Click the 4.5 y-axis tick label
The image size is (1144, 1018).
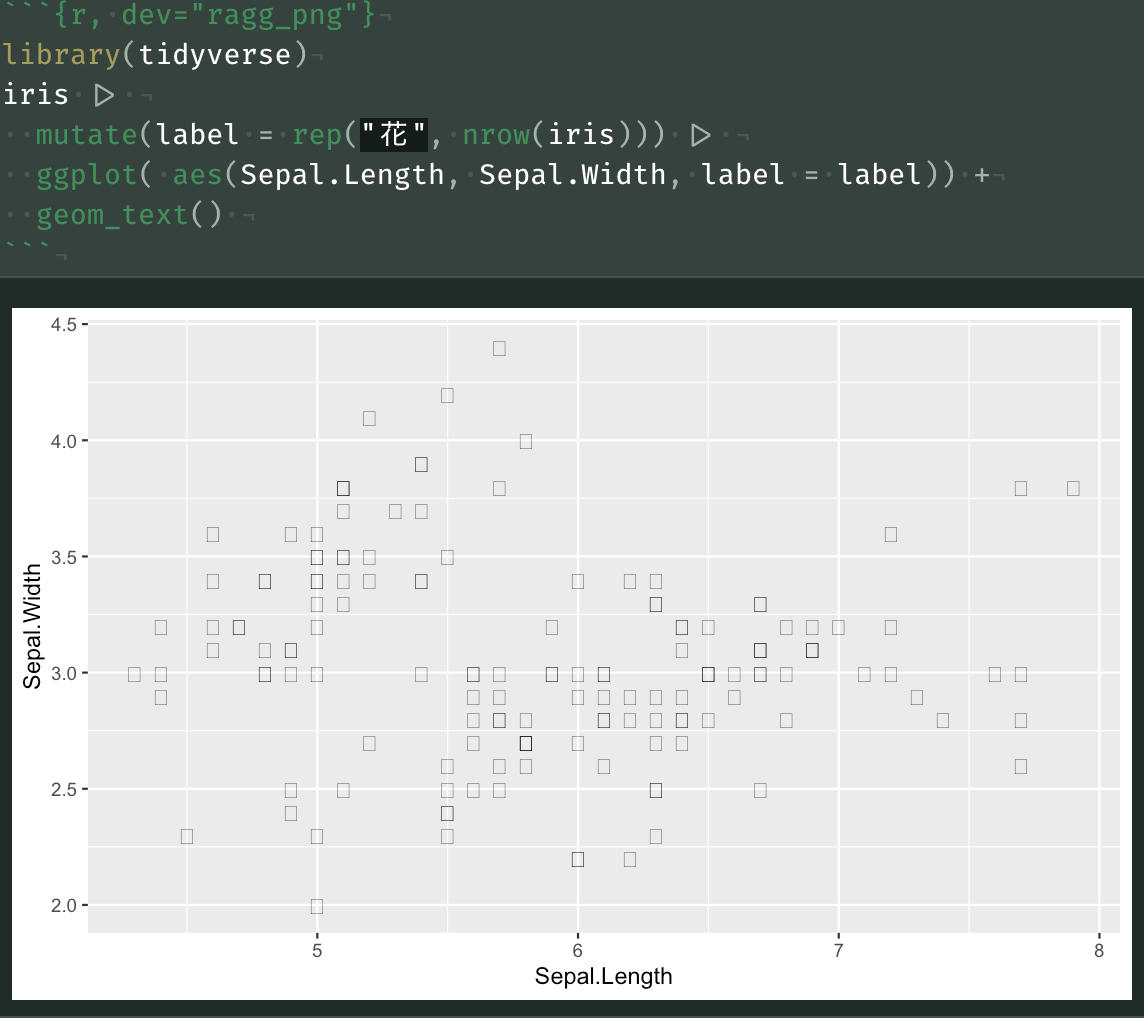(63, 325)
